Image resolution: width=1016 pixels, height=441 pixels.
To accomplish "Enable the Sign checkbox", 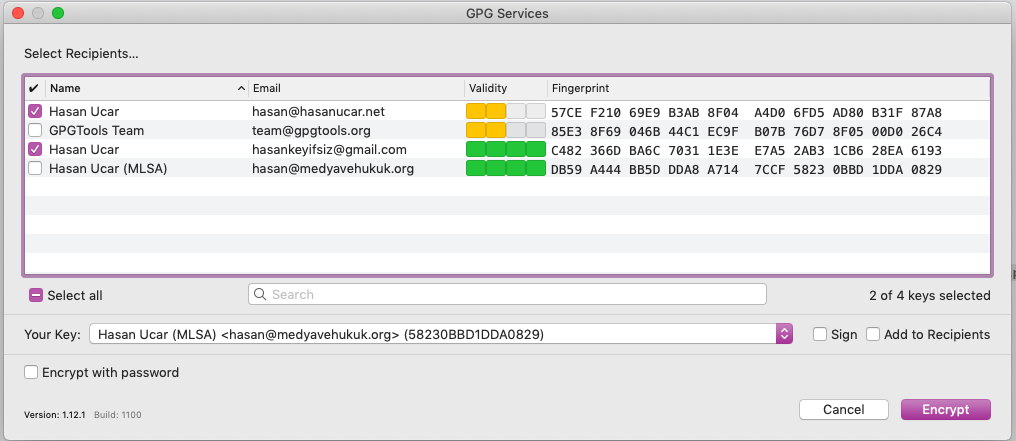I will (820, 334).
